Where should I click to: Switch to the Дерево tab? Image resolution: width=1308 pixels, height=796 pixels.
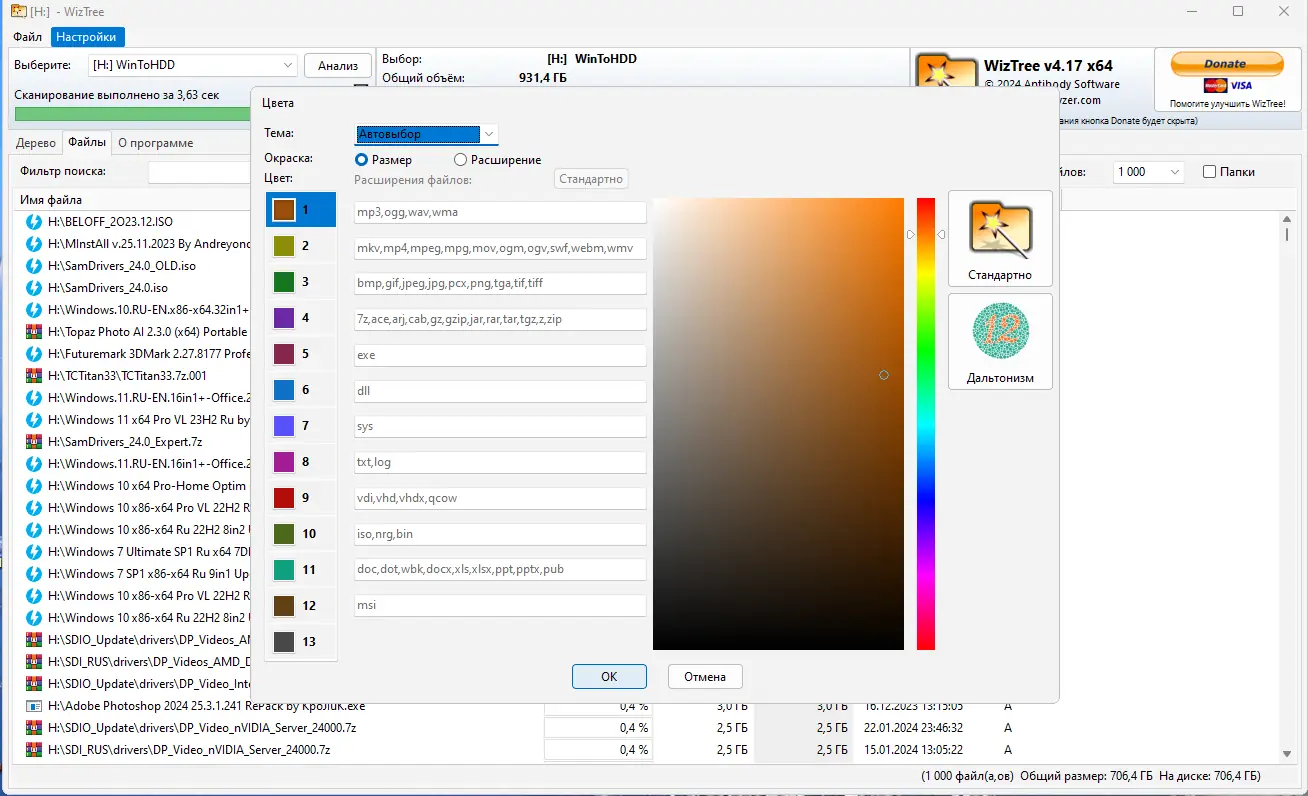(x=36, y=143)
